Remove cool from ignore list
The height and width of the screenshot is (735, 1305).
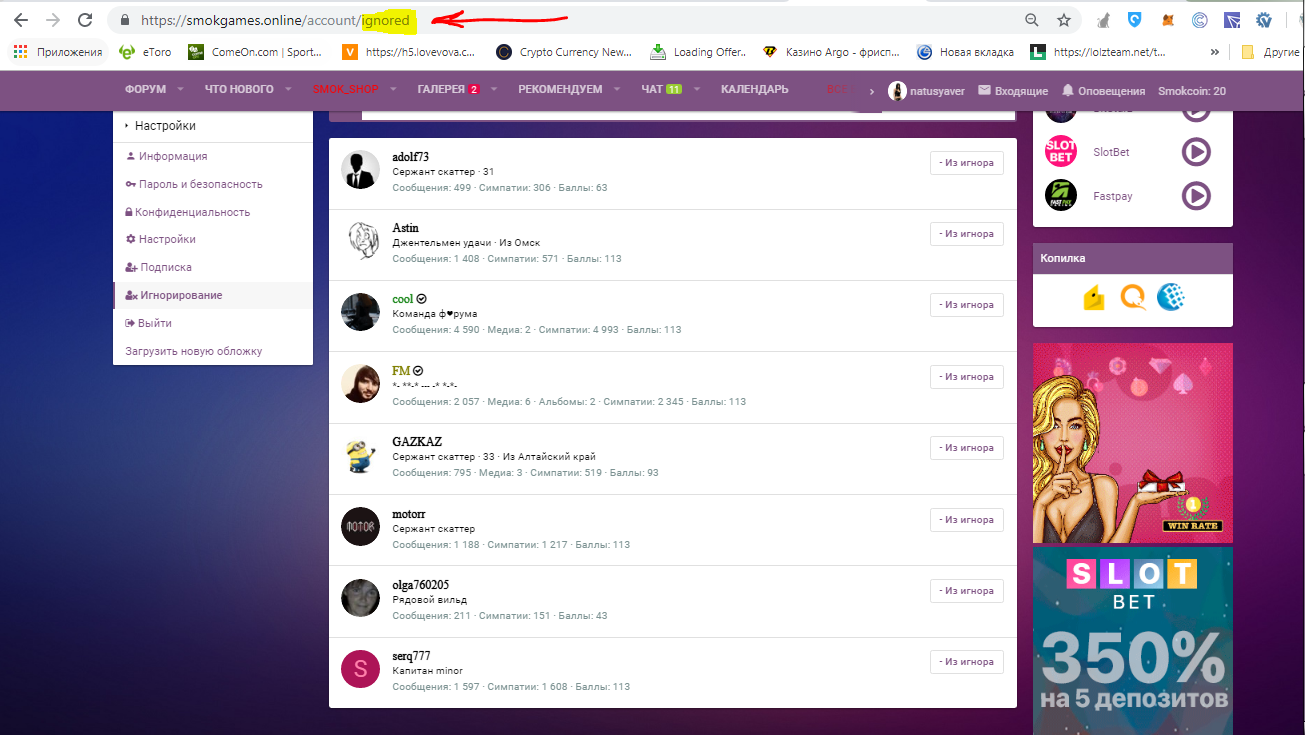click(966, 304)
